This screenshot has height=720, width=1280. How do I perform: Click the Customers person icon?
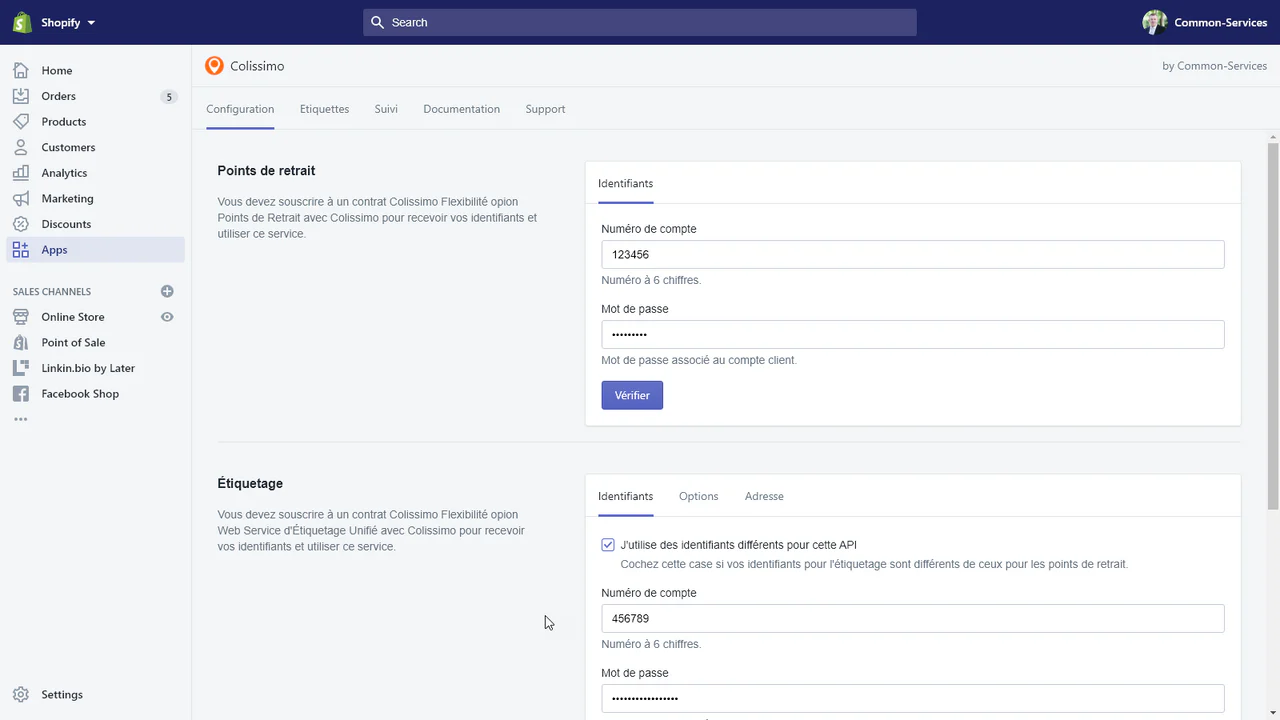pos(21,147)
